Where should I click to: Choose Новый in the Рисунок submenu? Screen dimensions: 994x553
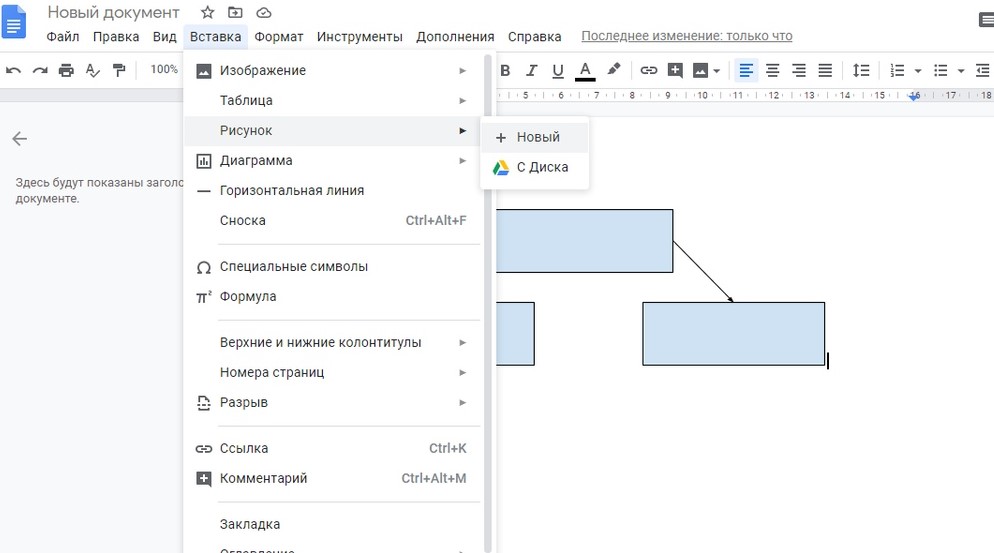537,137
